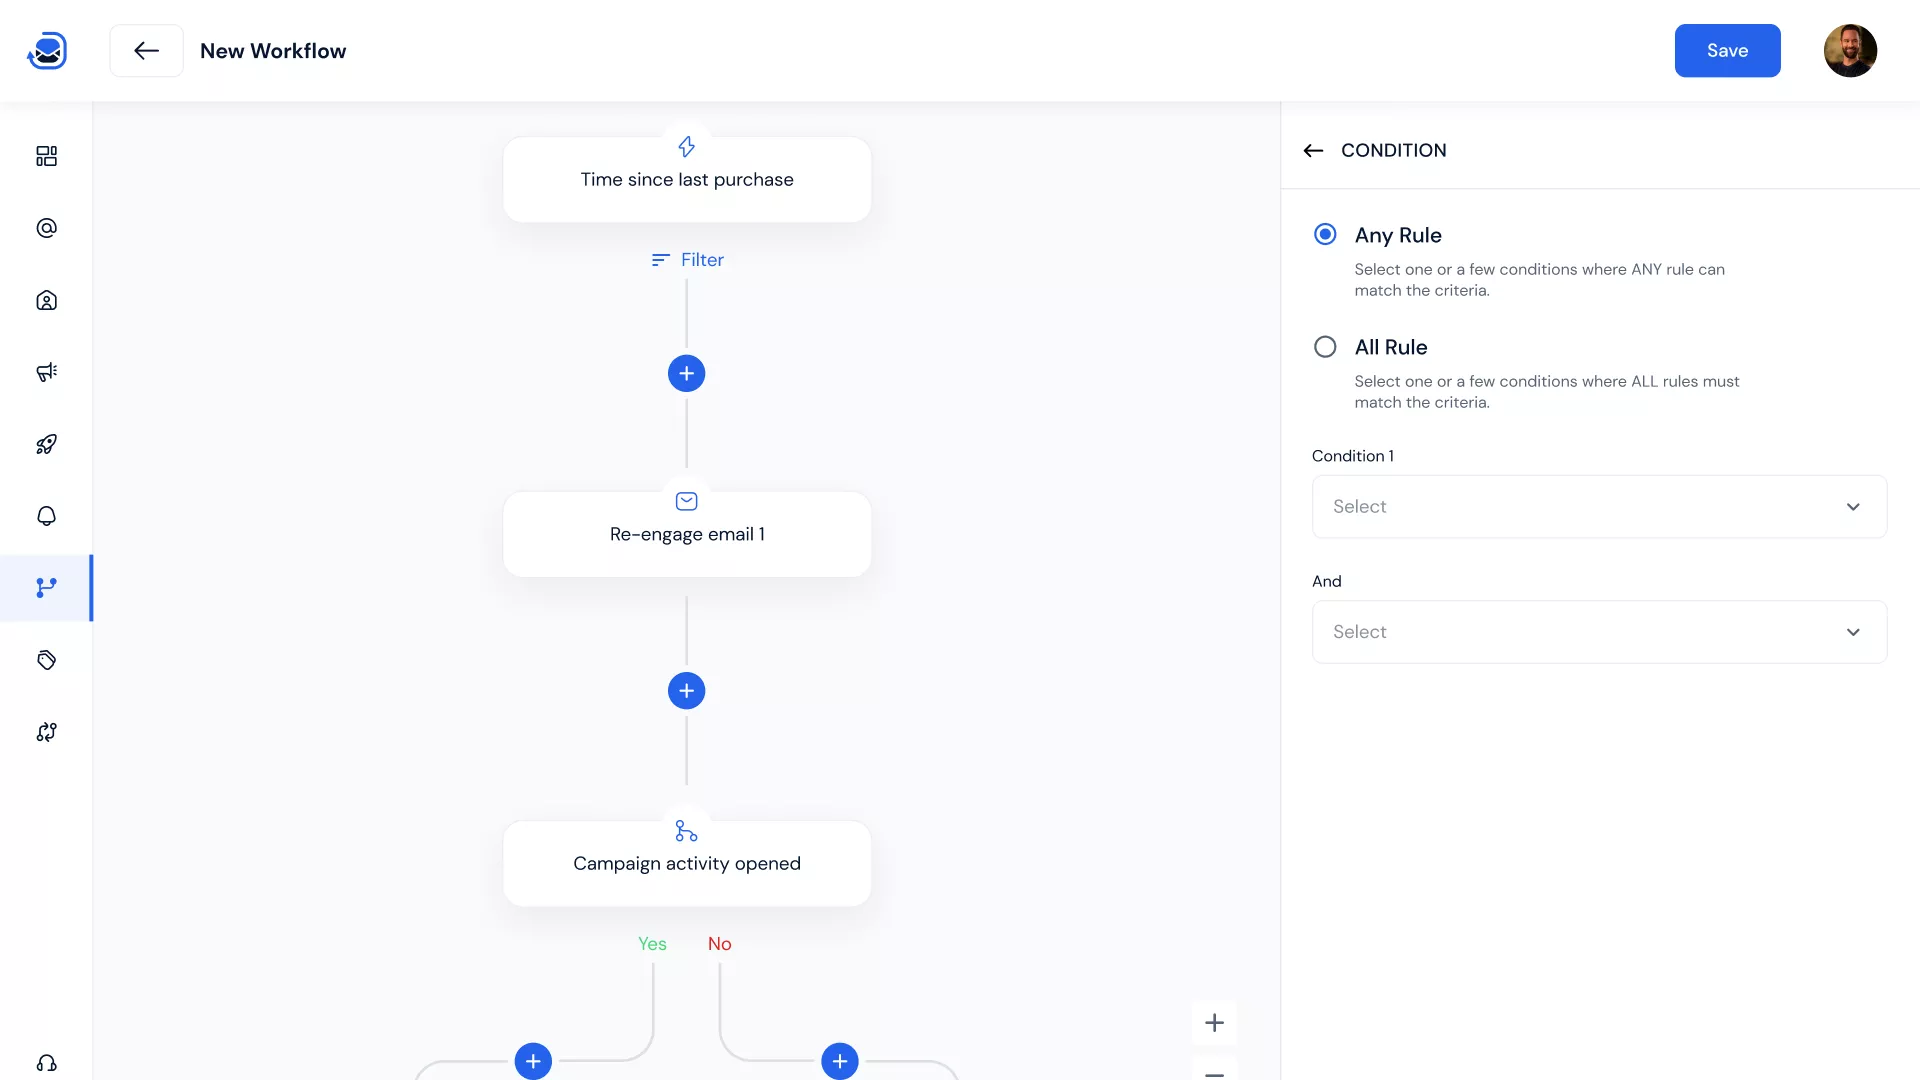1920x1080 pixels.
Task: Open the email @ icon in sidebar
Action: [x=46, y=228]
